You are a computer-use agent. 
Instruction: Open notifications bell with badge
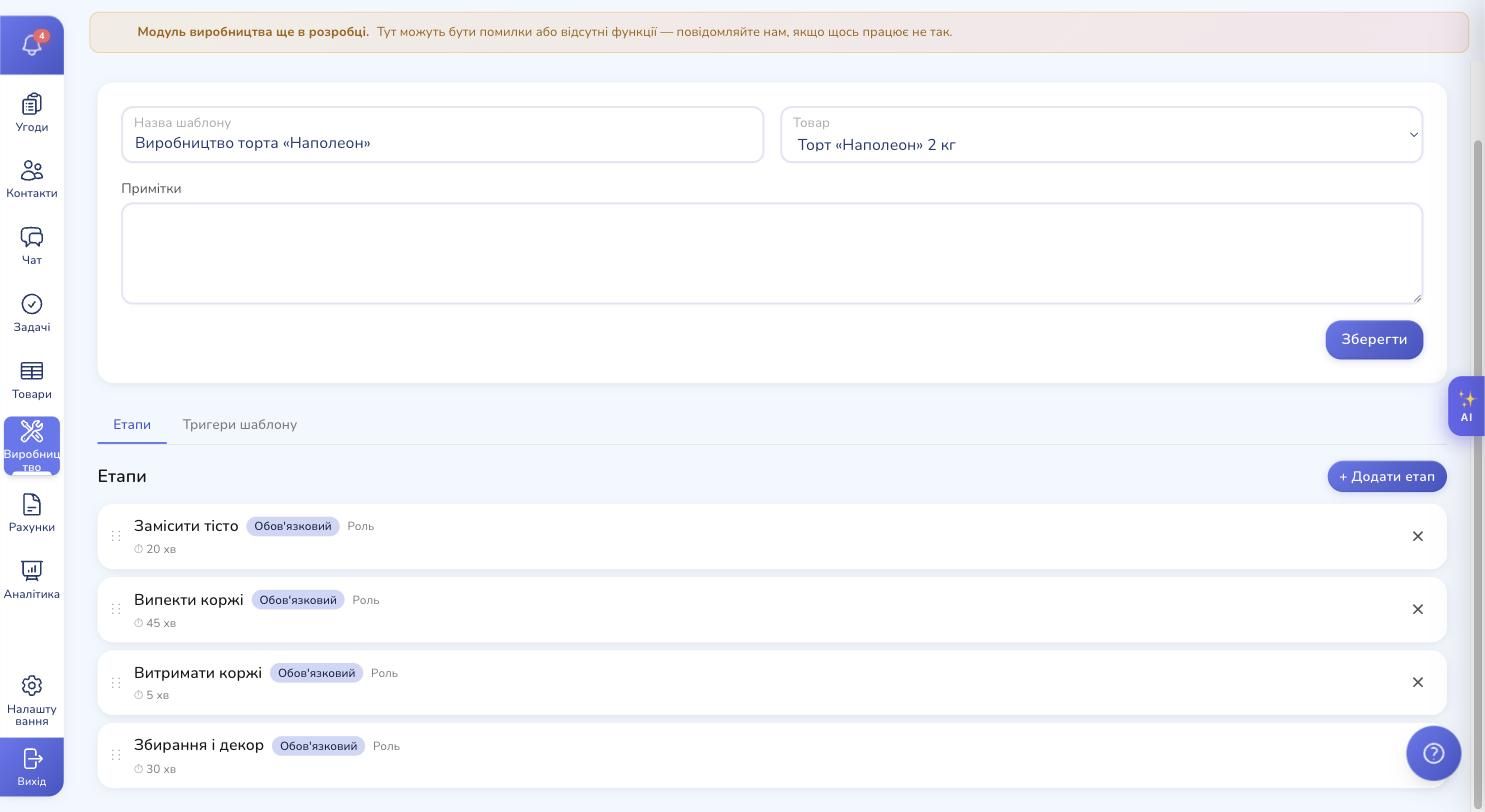click(32, 45)
